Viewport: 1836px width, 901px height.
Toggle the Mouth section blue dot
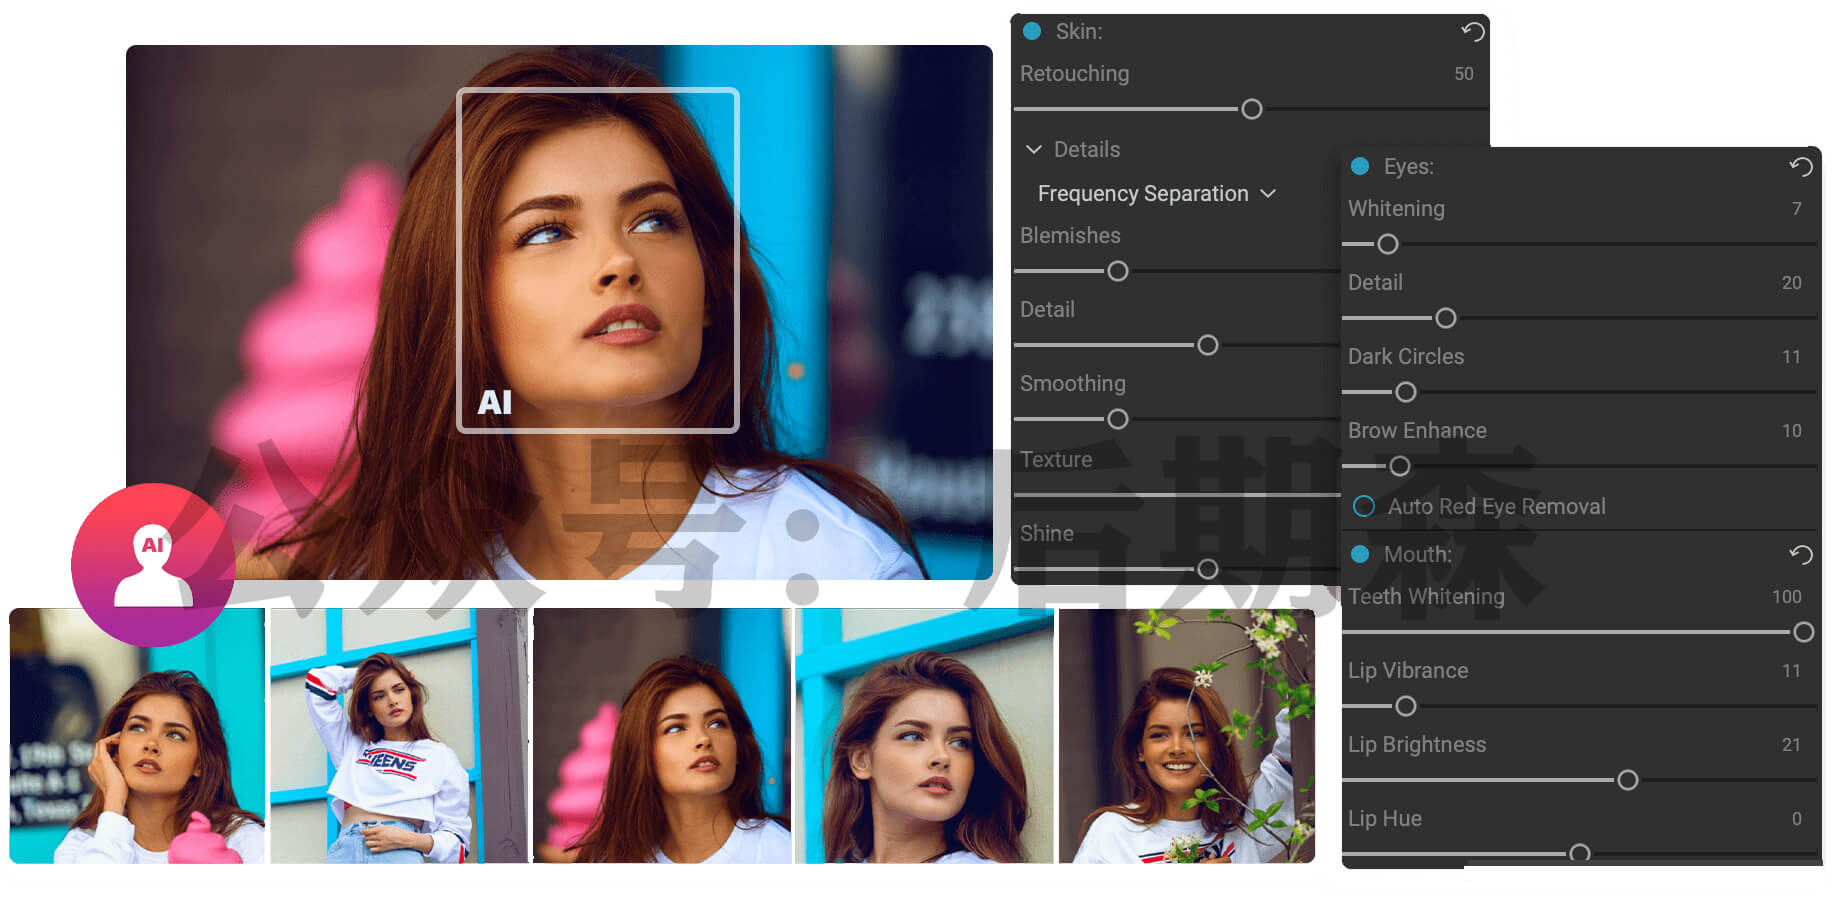coord(1360,554)
